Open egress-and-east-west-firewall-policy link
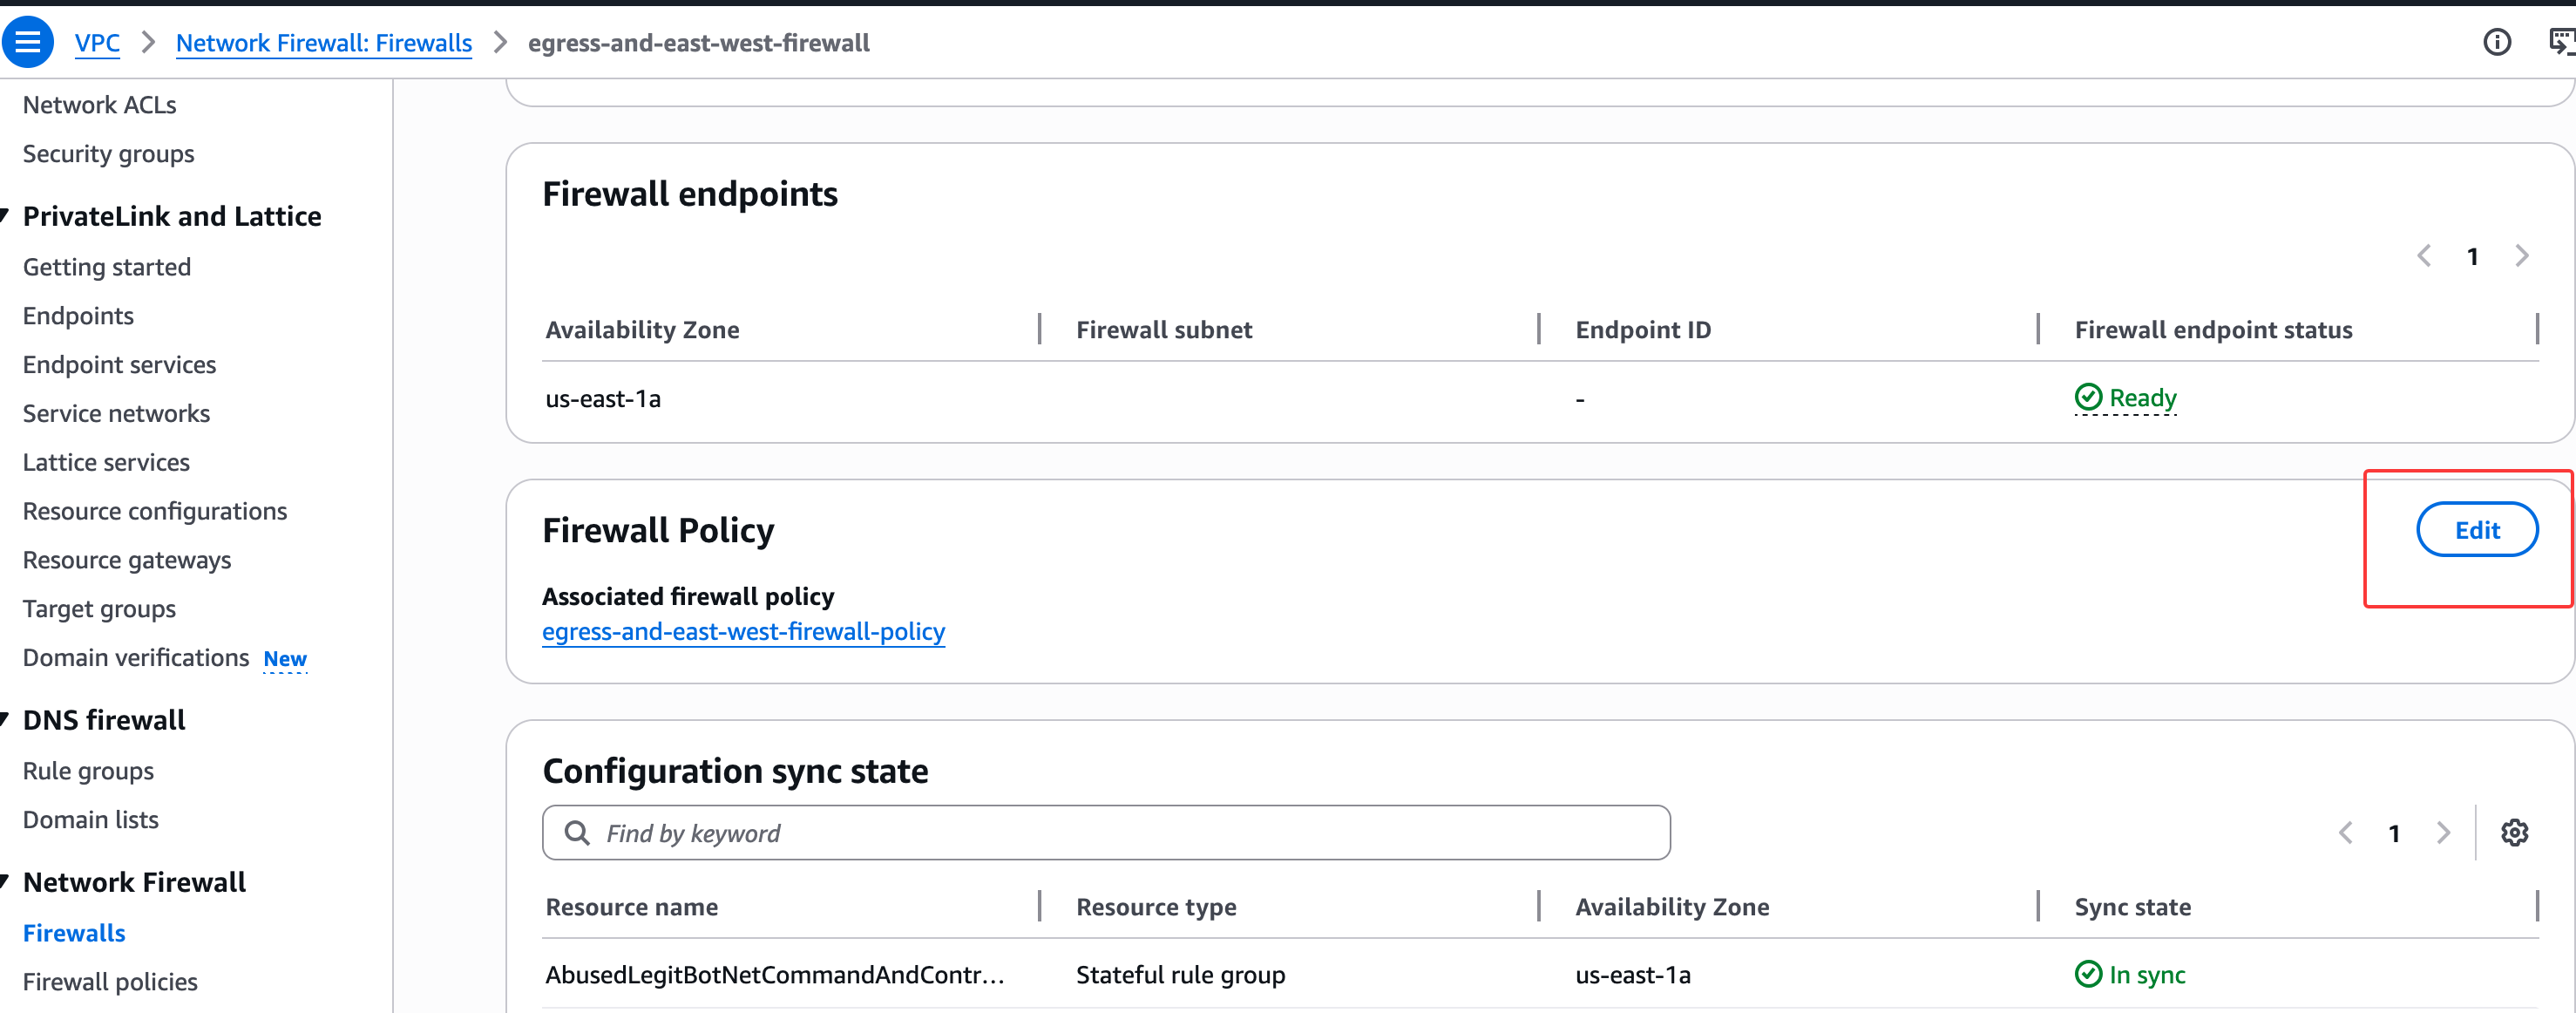This screenshot has width=2576, height=1013. pyautogui.click(x=743, y=631)
